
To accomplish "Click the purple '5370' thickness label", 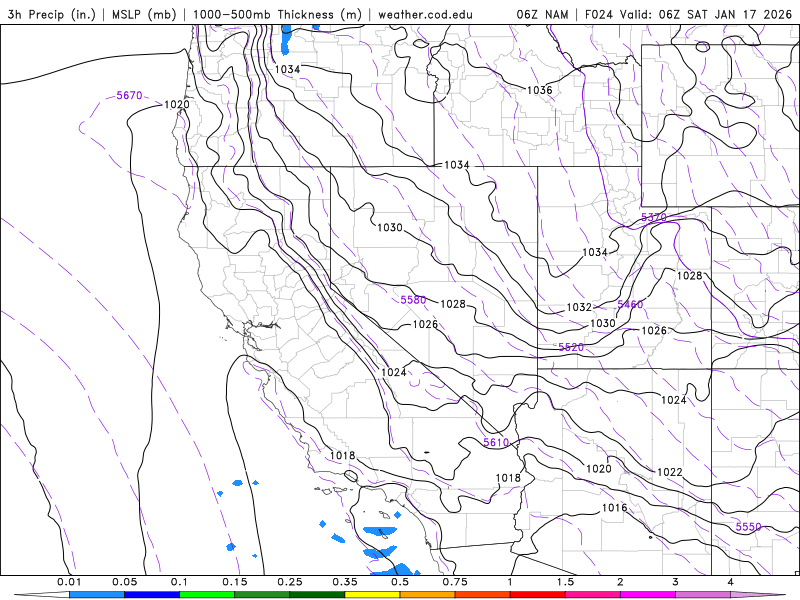I will (654, 217).
